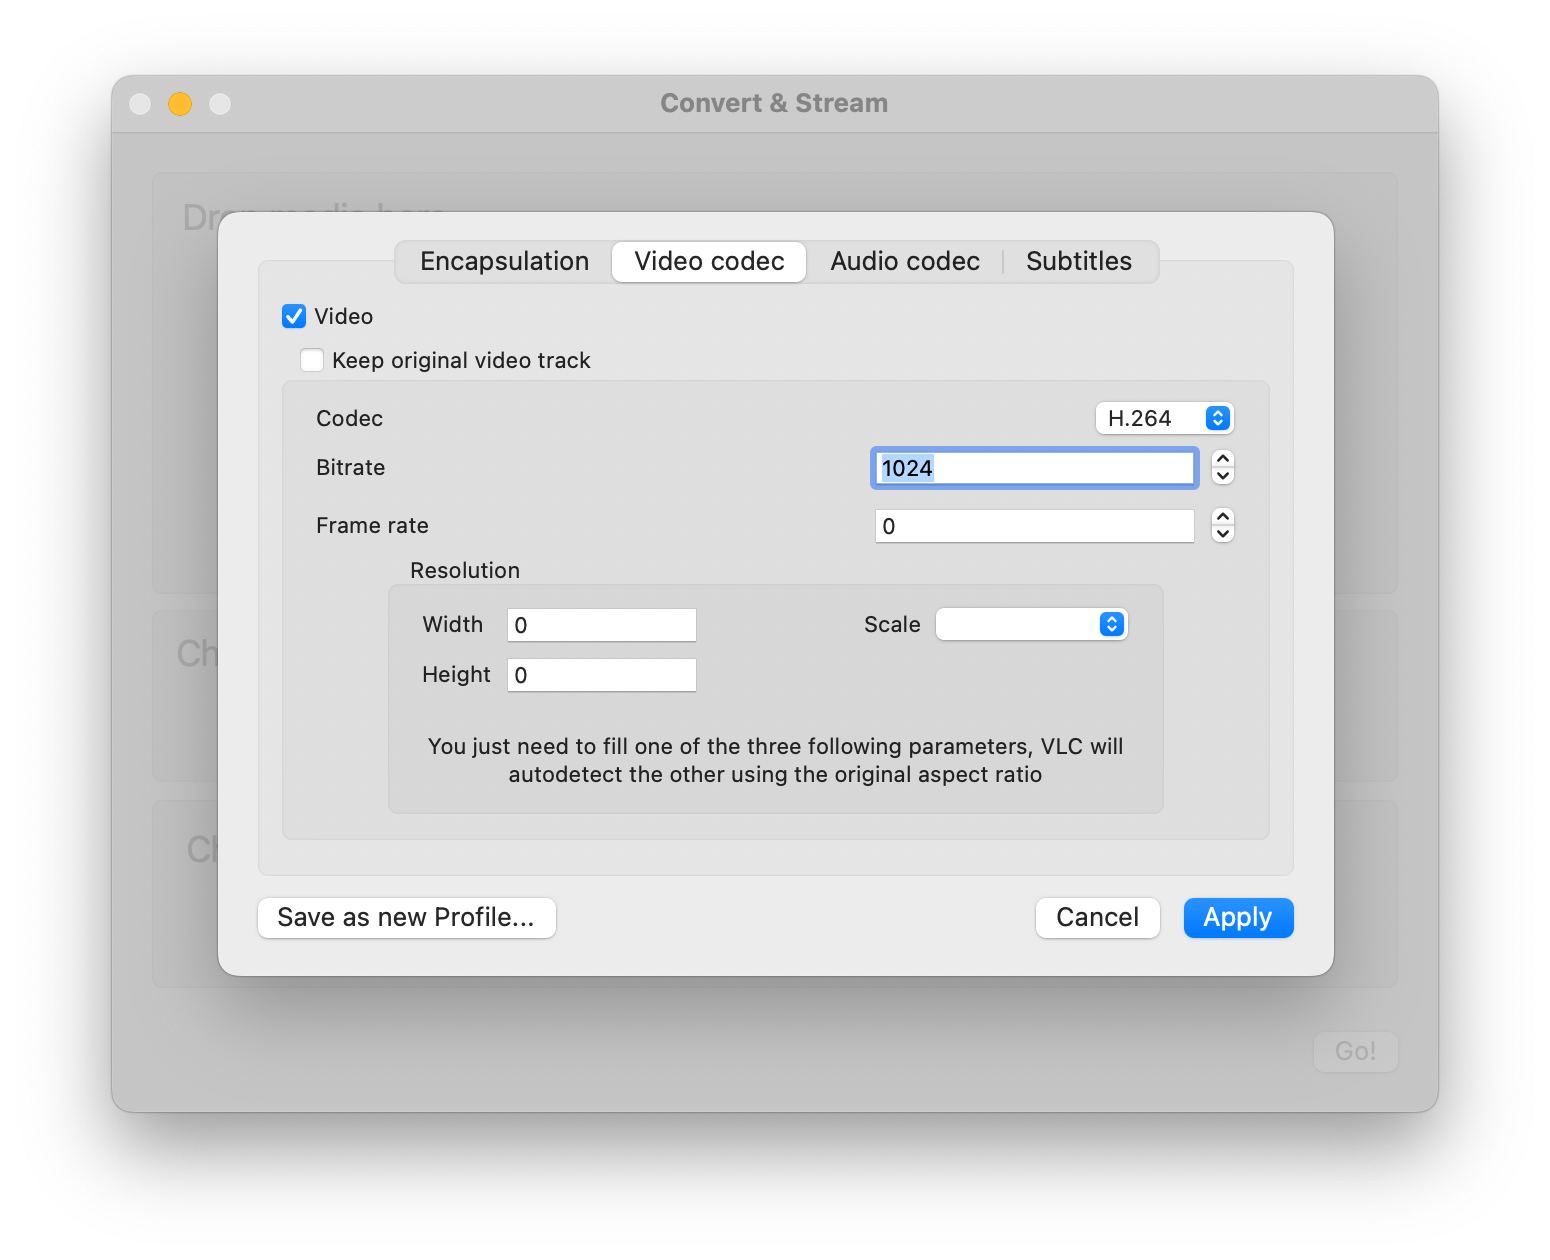
Task: Open the Audio codec tab
Action: pyautogui.click(x=904, y=261)
